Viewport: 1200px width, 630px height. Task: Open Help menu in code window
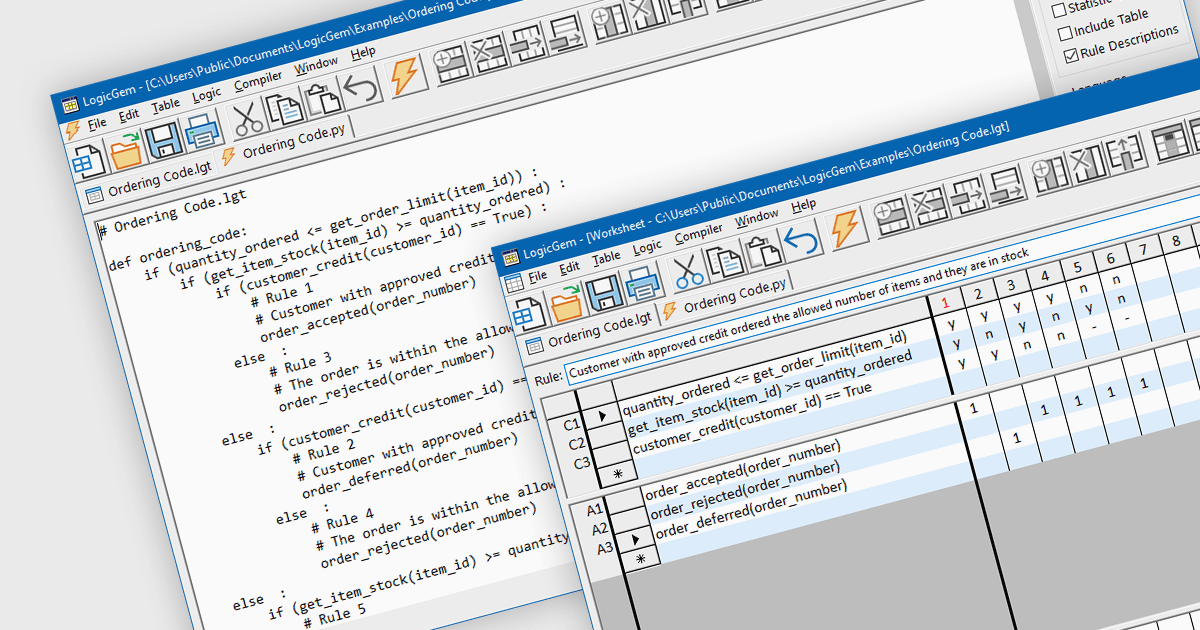click(363, 52)
